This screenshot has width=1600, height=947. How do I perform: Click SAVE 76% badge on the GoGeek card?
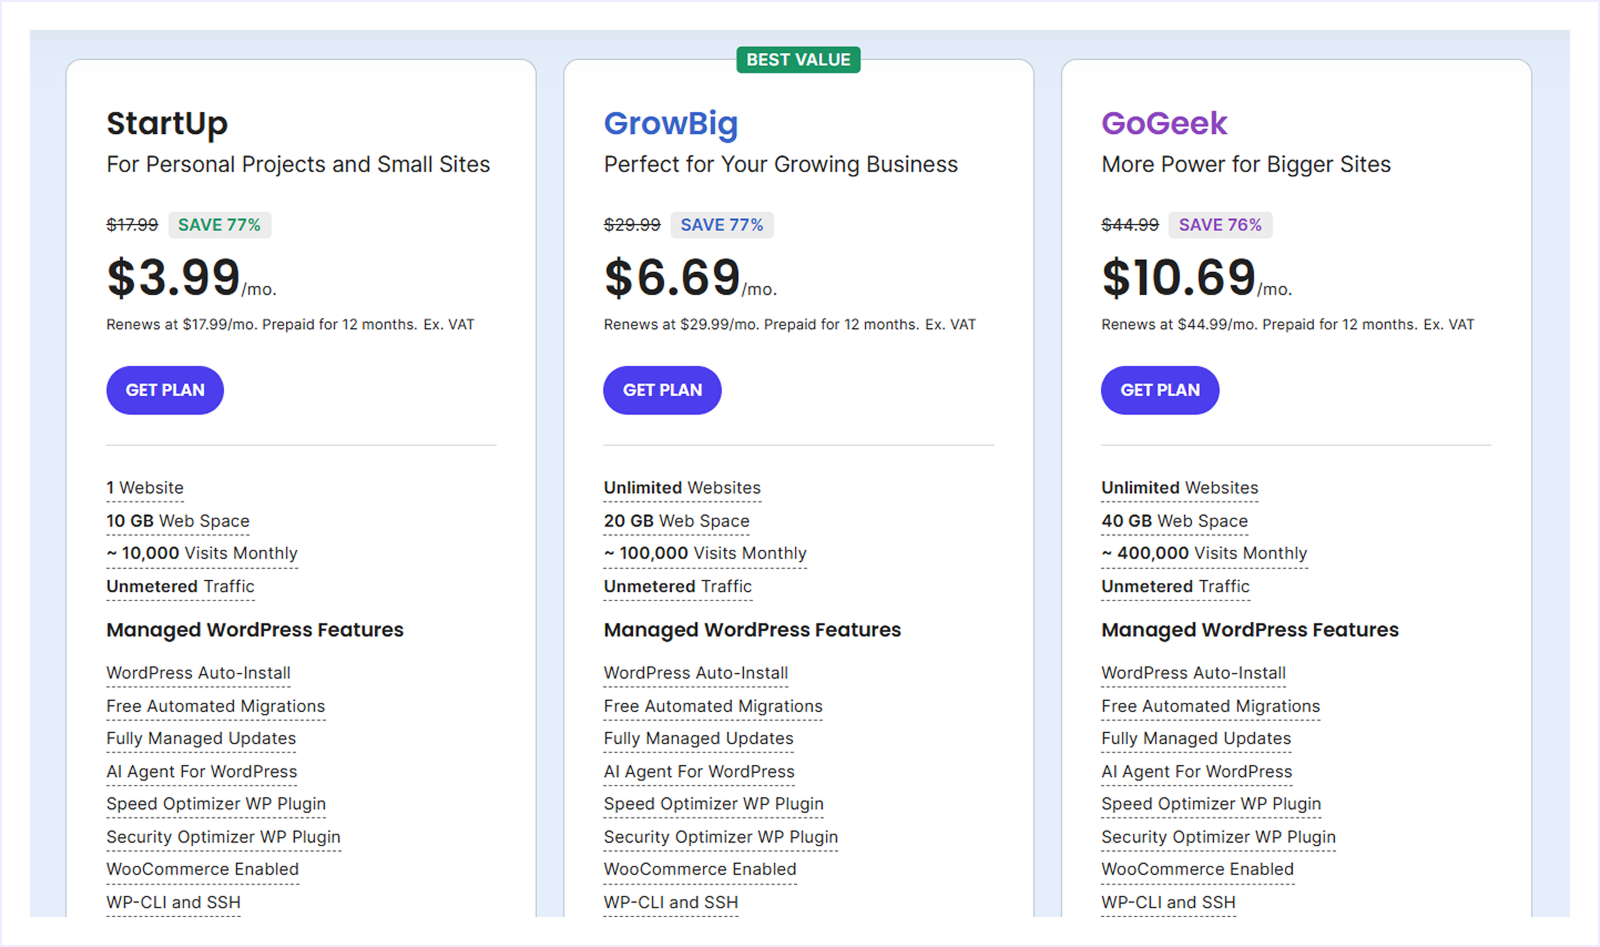tap(1220, 224)
